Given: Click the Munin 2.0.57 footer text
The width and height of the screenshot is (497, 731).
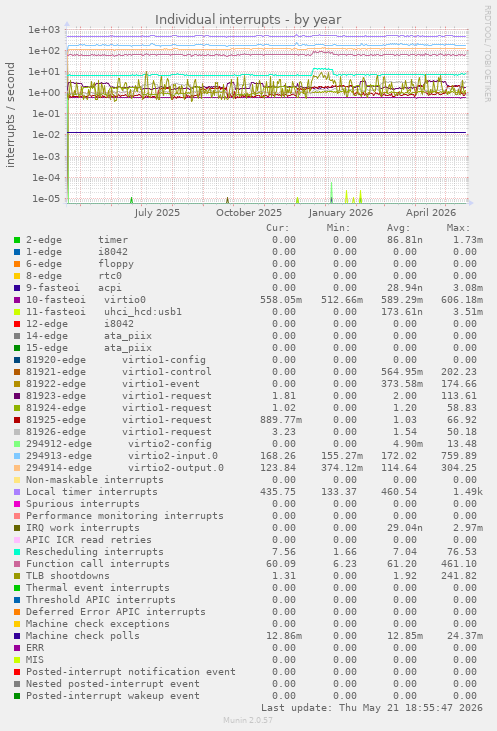Looking at the screenshot, I should (x=248, y=720).
